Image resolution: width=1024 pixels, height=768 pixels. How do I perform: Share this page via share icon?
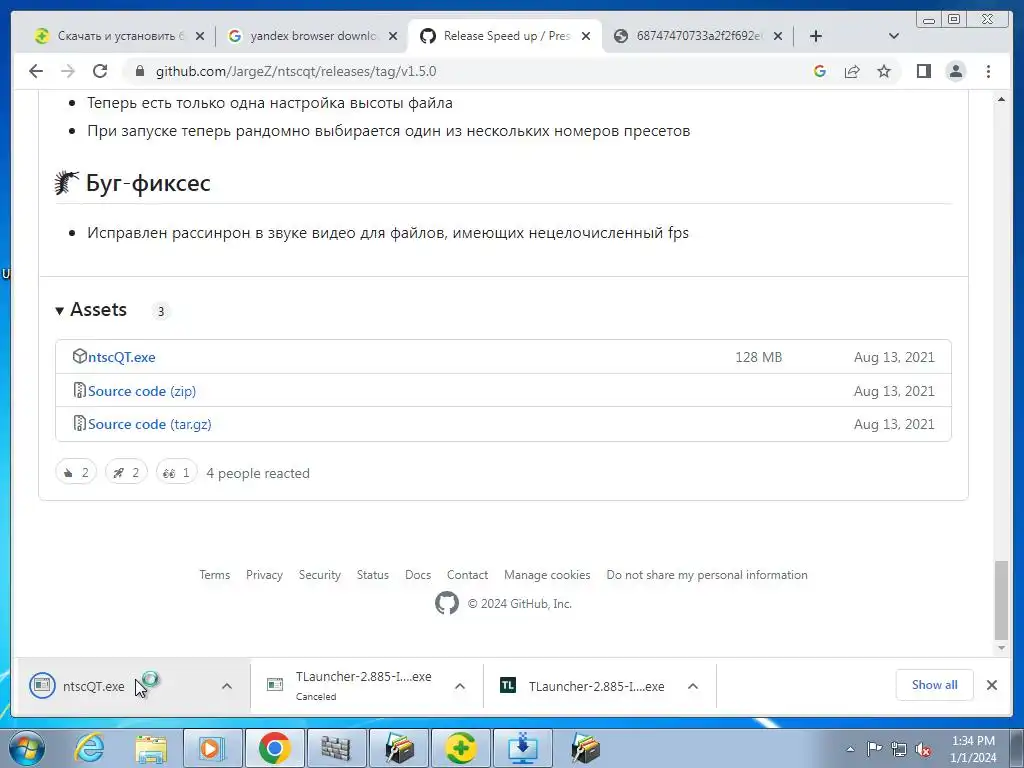(x=852, y=71)
